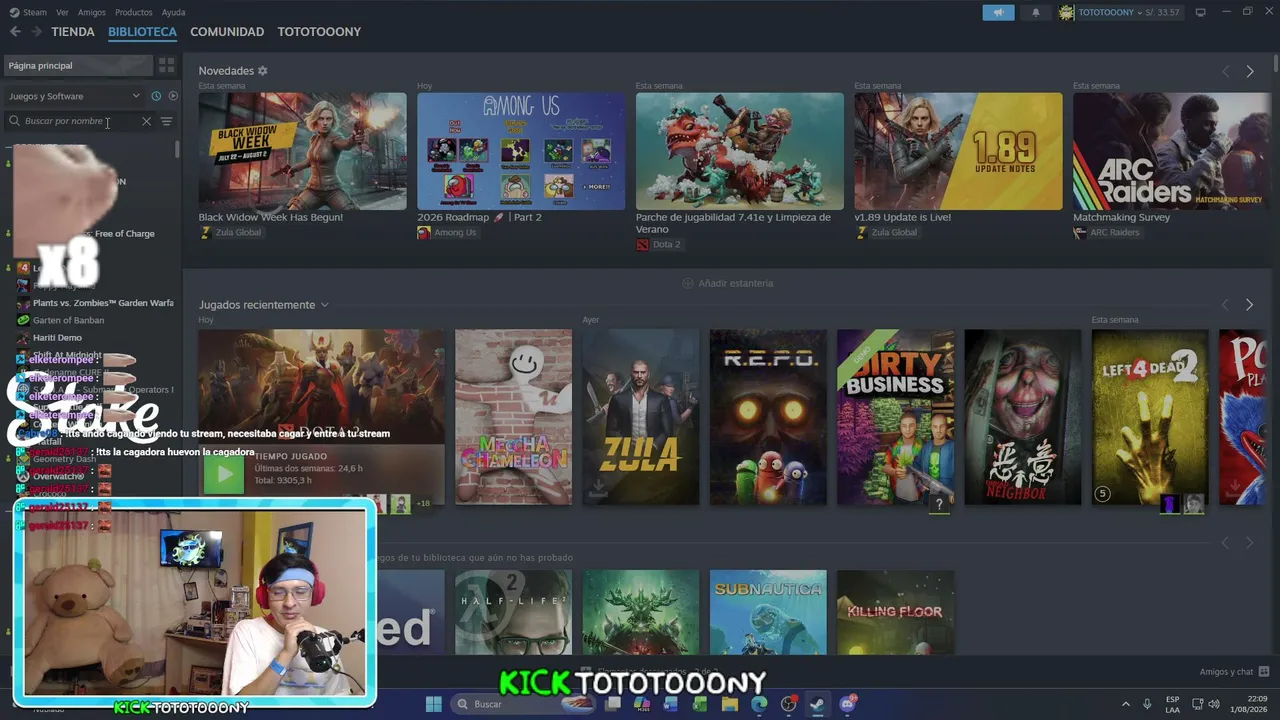Open Novedades settings gear
Viewport: 1280px width, 720px height.
(263, 71)
